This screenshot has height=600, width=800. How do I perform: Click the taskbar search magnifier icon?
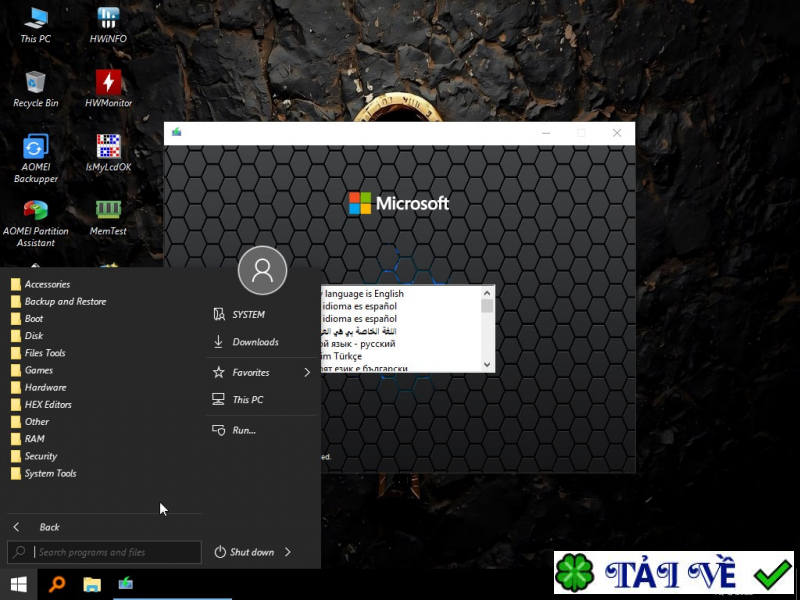point(57,584)
